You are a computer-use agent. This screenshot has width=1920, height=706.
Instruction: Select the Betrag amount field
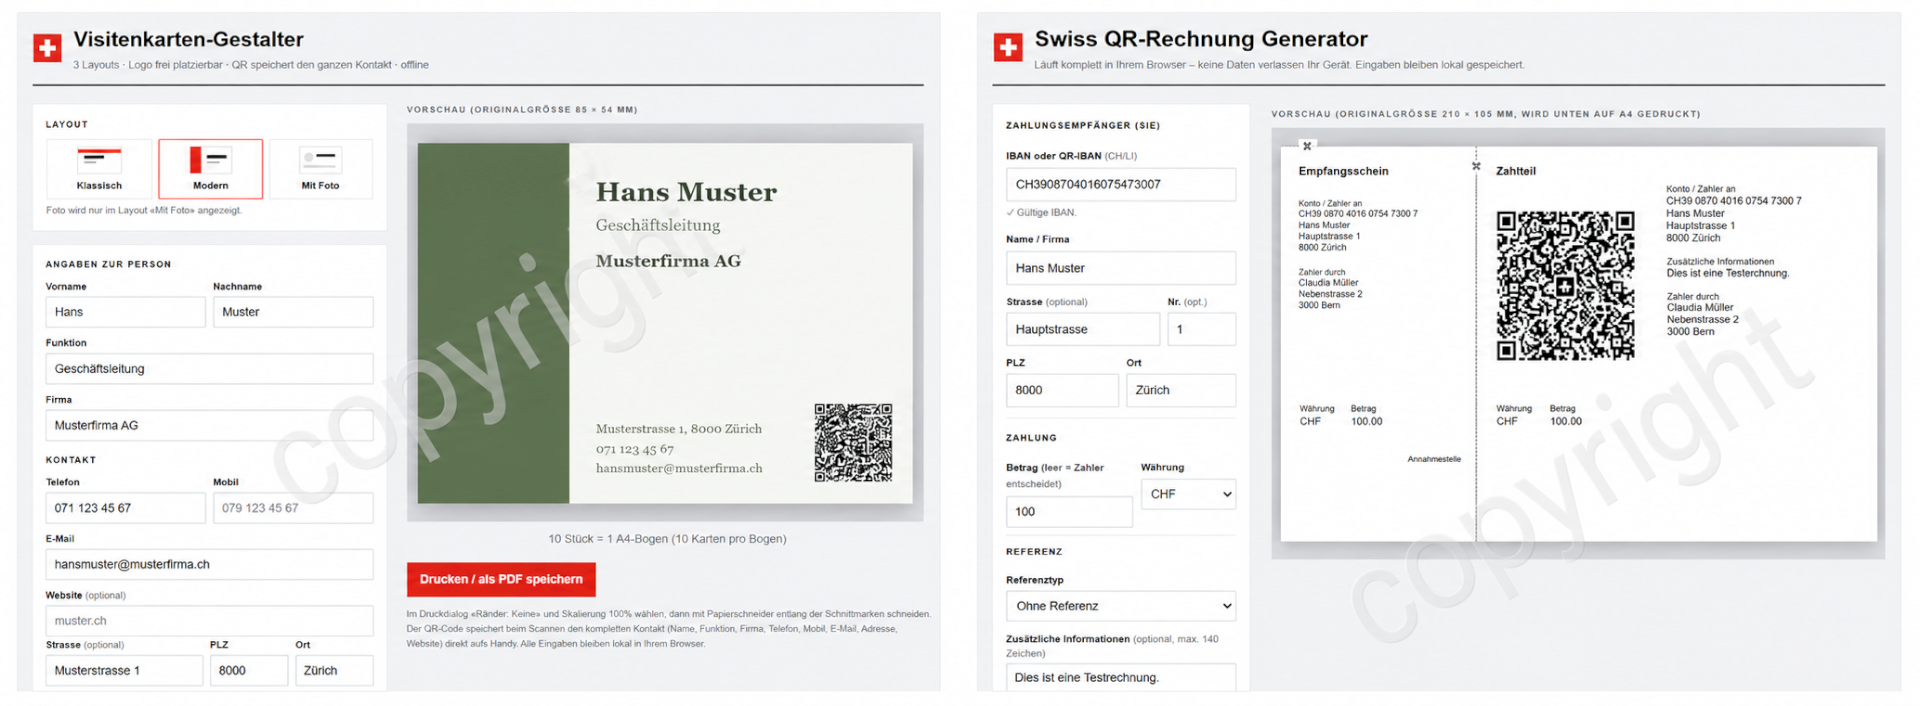(x=1069, y=511)
